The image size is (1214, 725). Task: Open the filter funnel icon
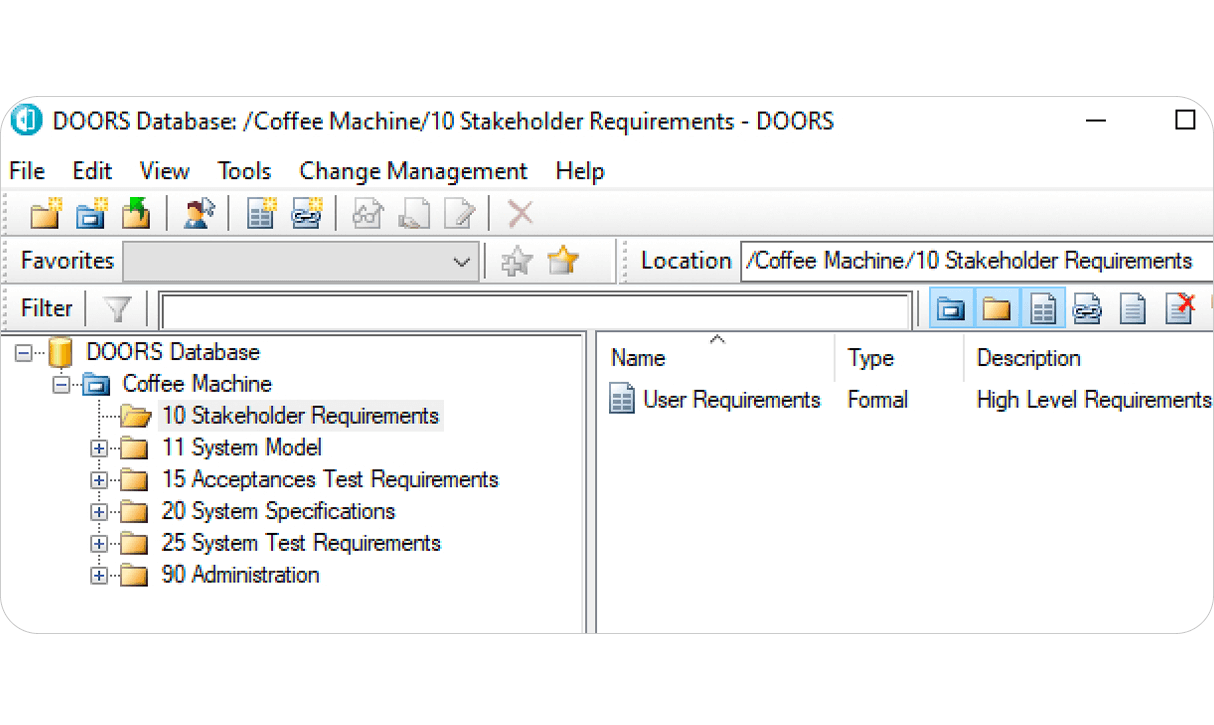point(117,308)
